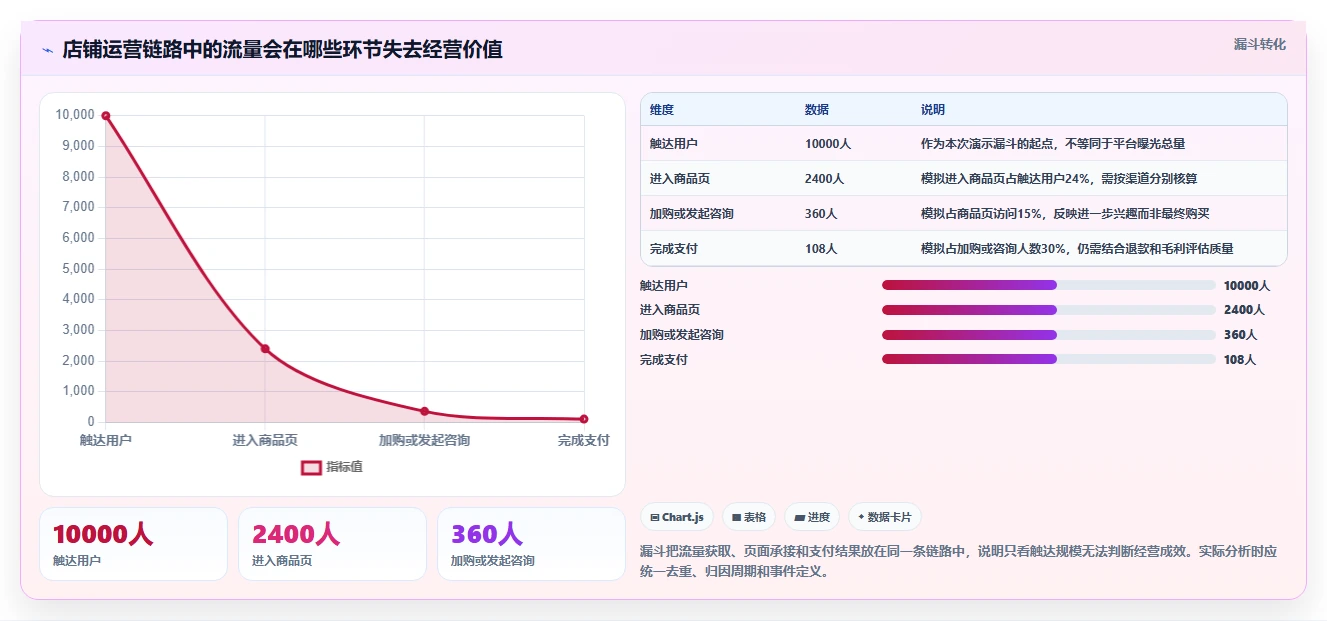Screen dimensions: 1327x621
Task: Click the 360人 value in the table
Action: coord(821,214)
